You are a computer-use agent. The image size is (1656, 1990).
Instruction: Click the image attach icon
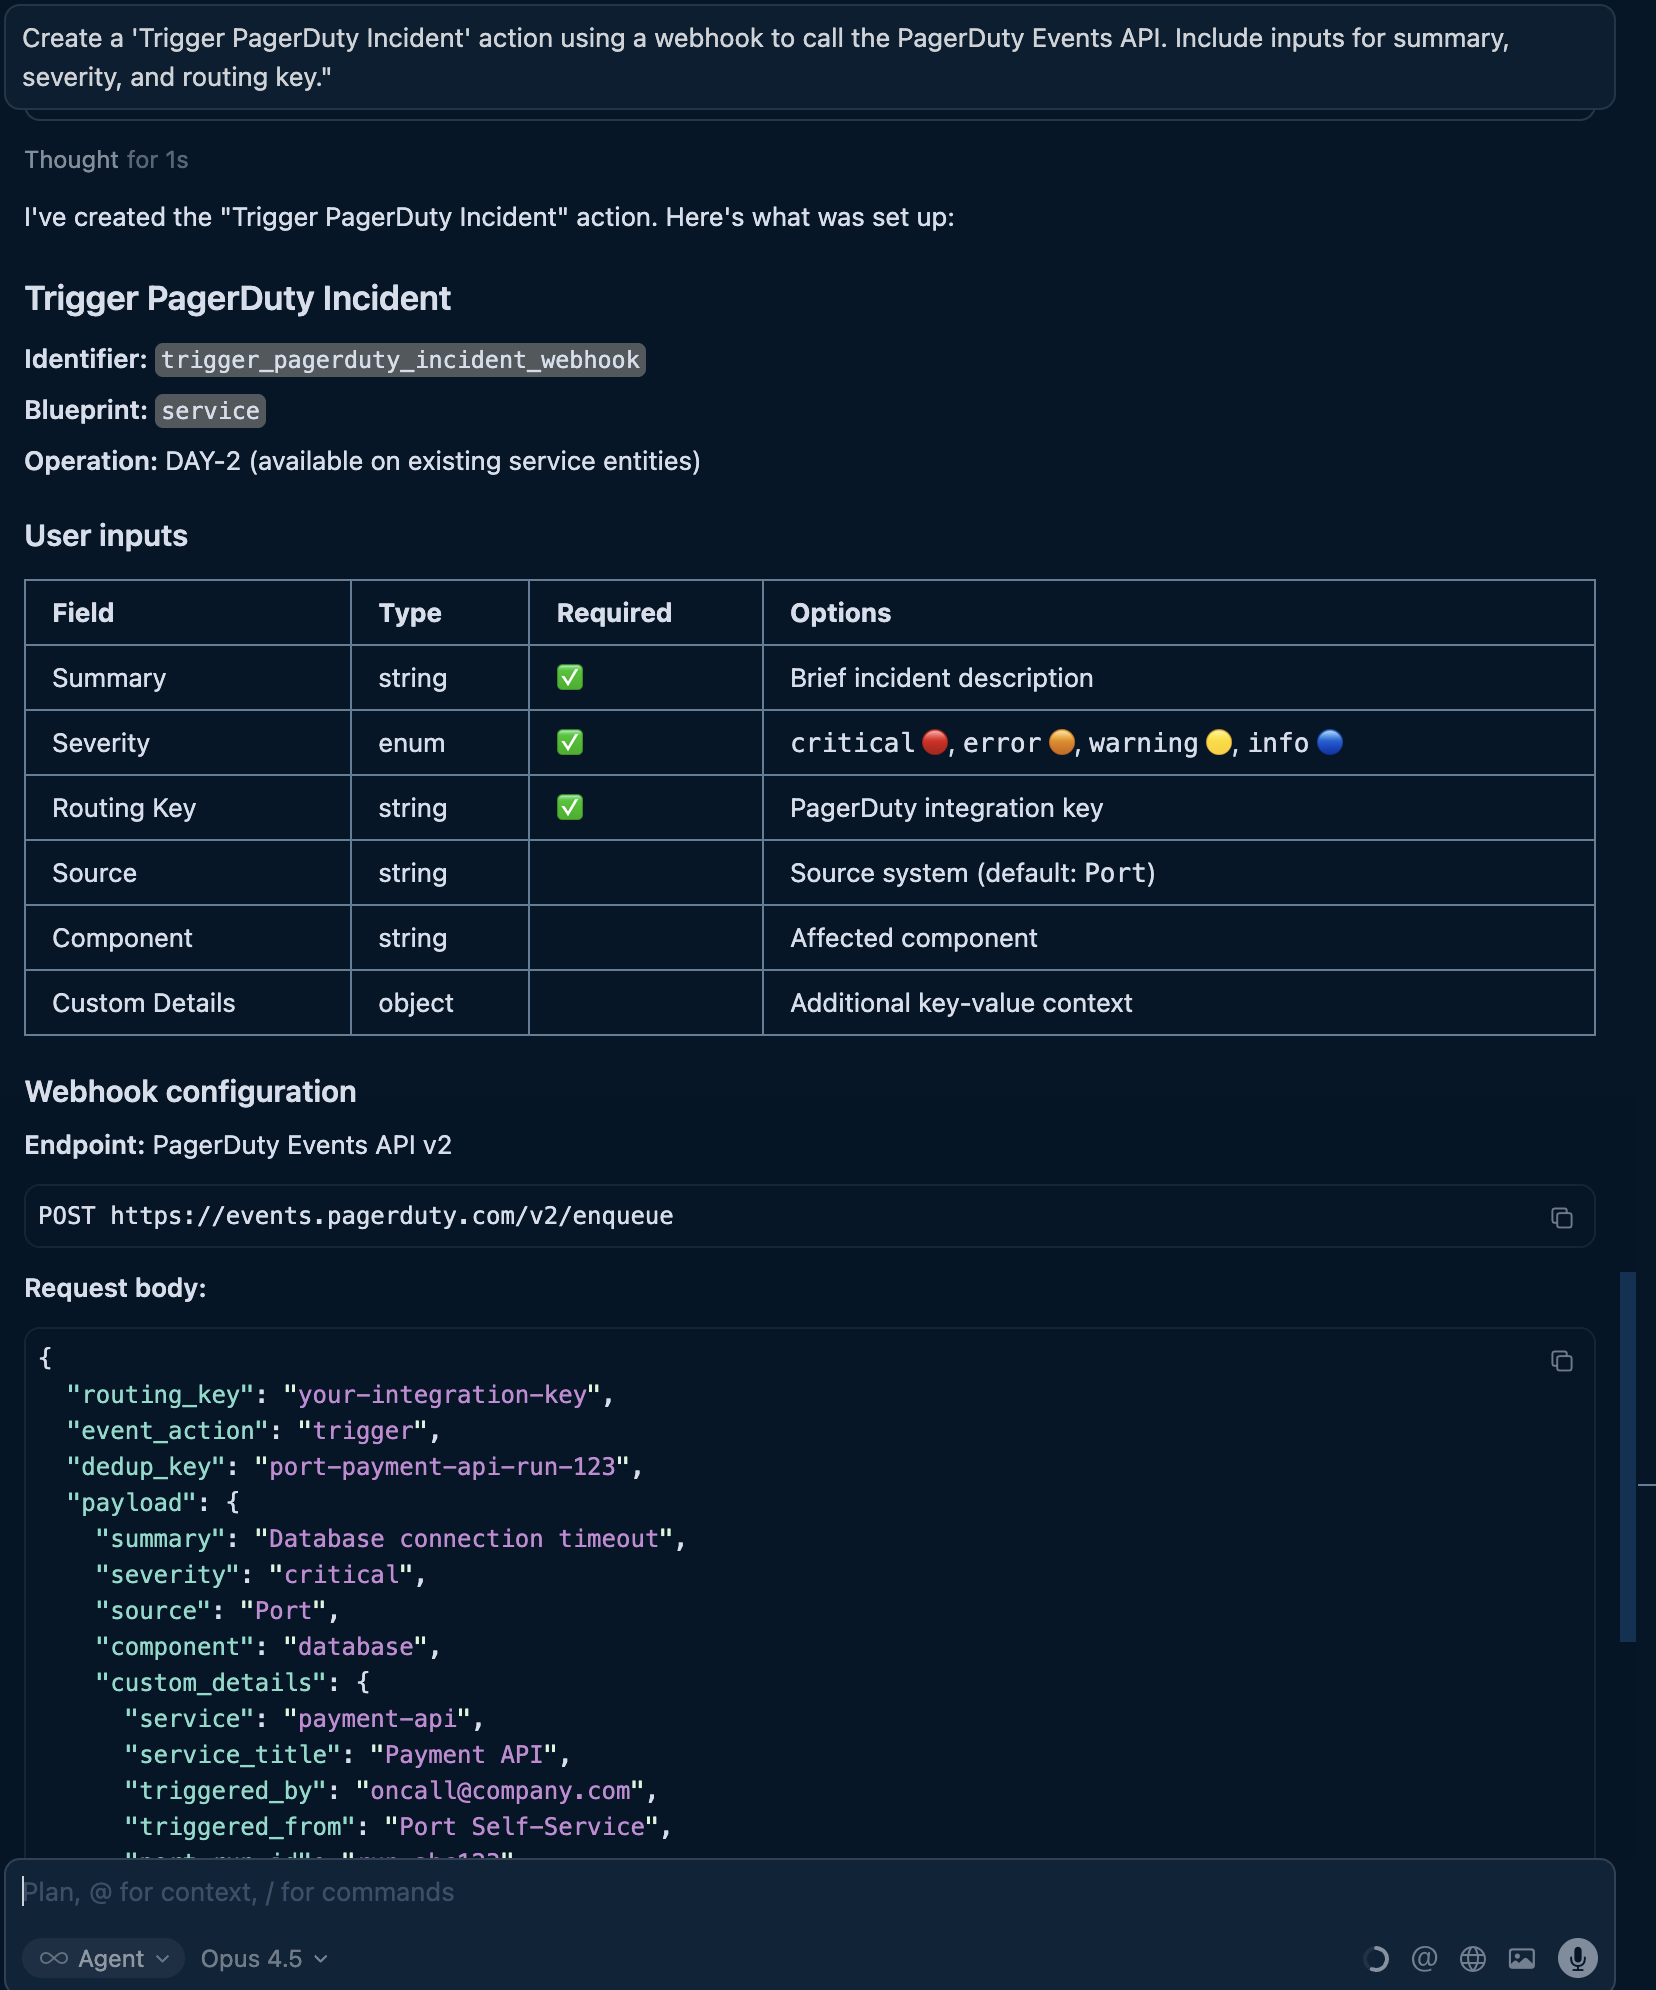[1521, 1958]
